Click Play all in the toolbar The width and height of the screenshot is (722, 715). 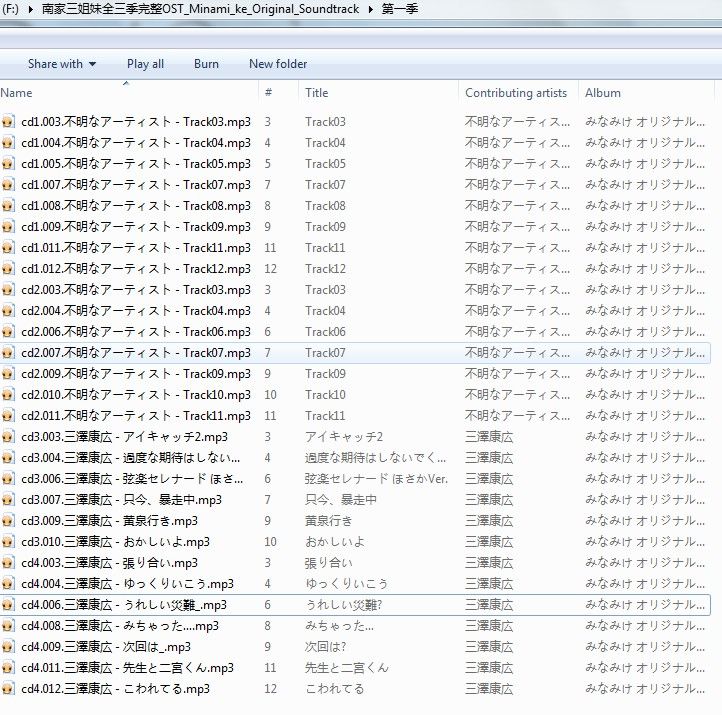tap(145, 64)
